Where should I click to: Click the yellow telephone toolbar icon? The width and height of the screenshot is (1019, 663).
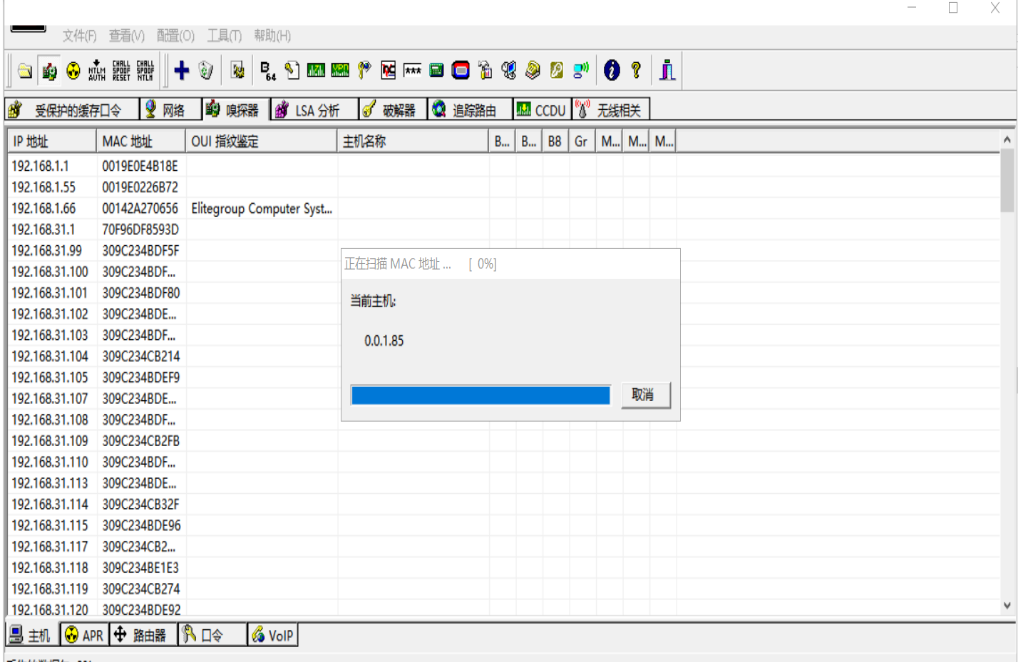(x=533, y=70)
